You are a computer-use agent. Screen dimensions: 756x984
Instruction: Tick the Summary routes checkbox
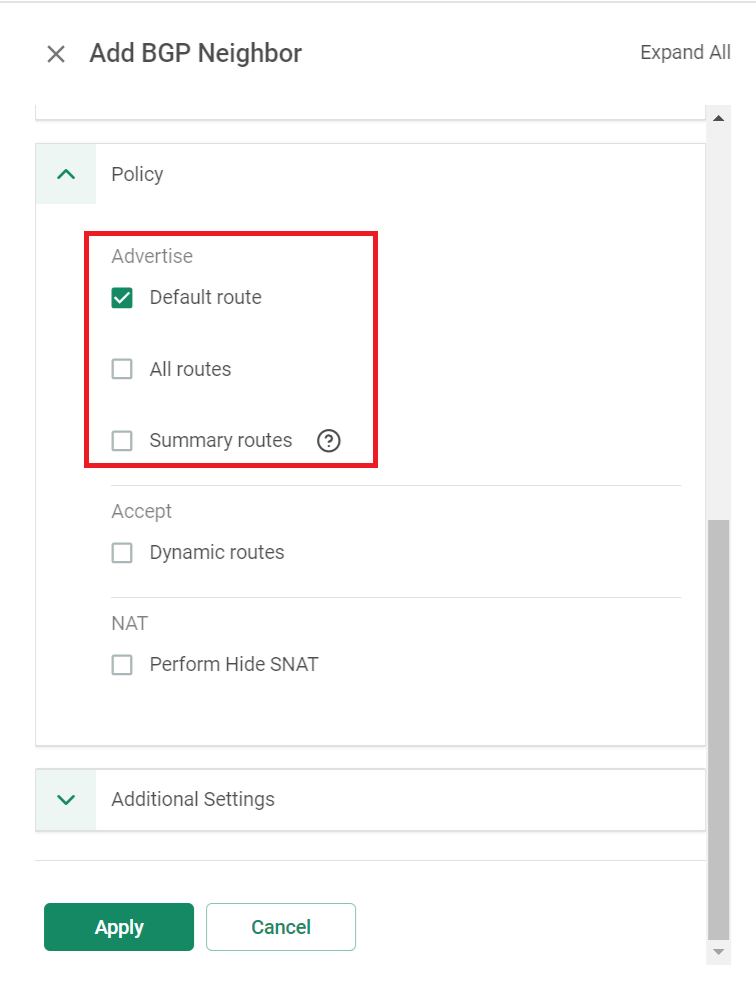(x=122, y=441)
